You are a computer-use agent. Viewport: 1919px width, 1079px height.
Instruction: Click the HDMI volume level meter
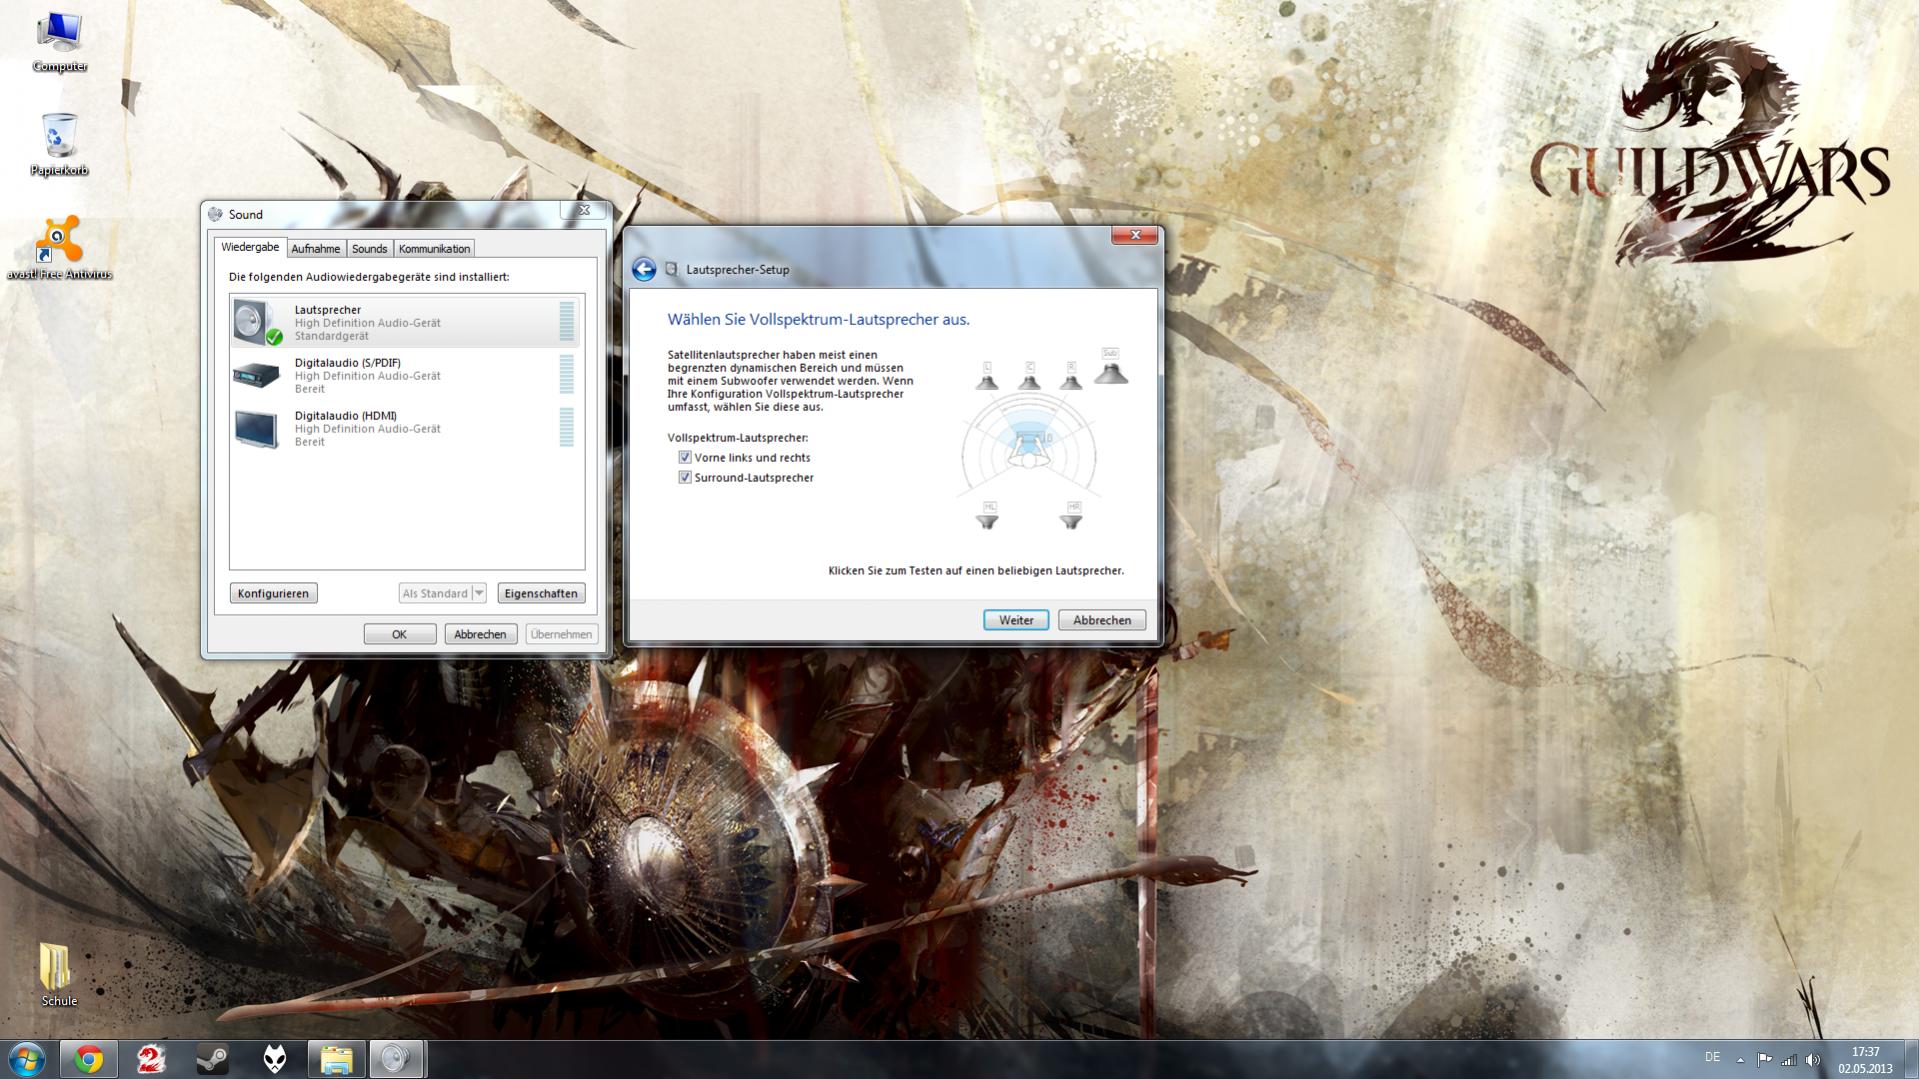coord(567,428)
